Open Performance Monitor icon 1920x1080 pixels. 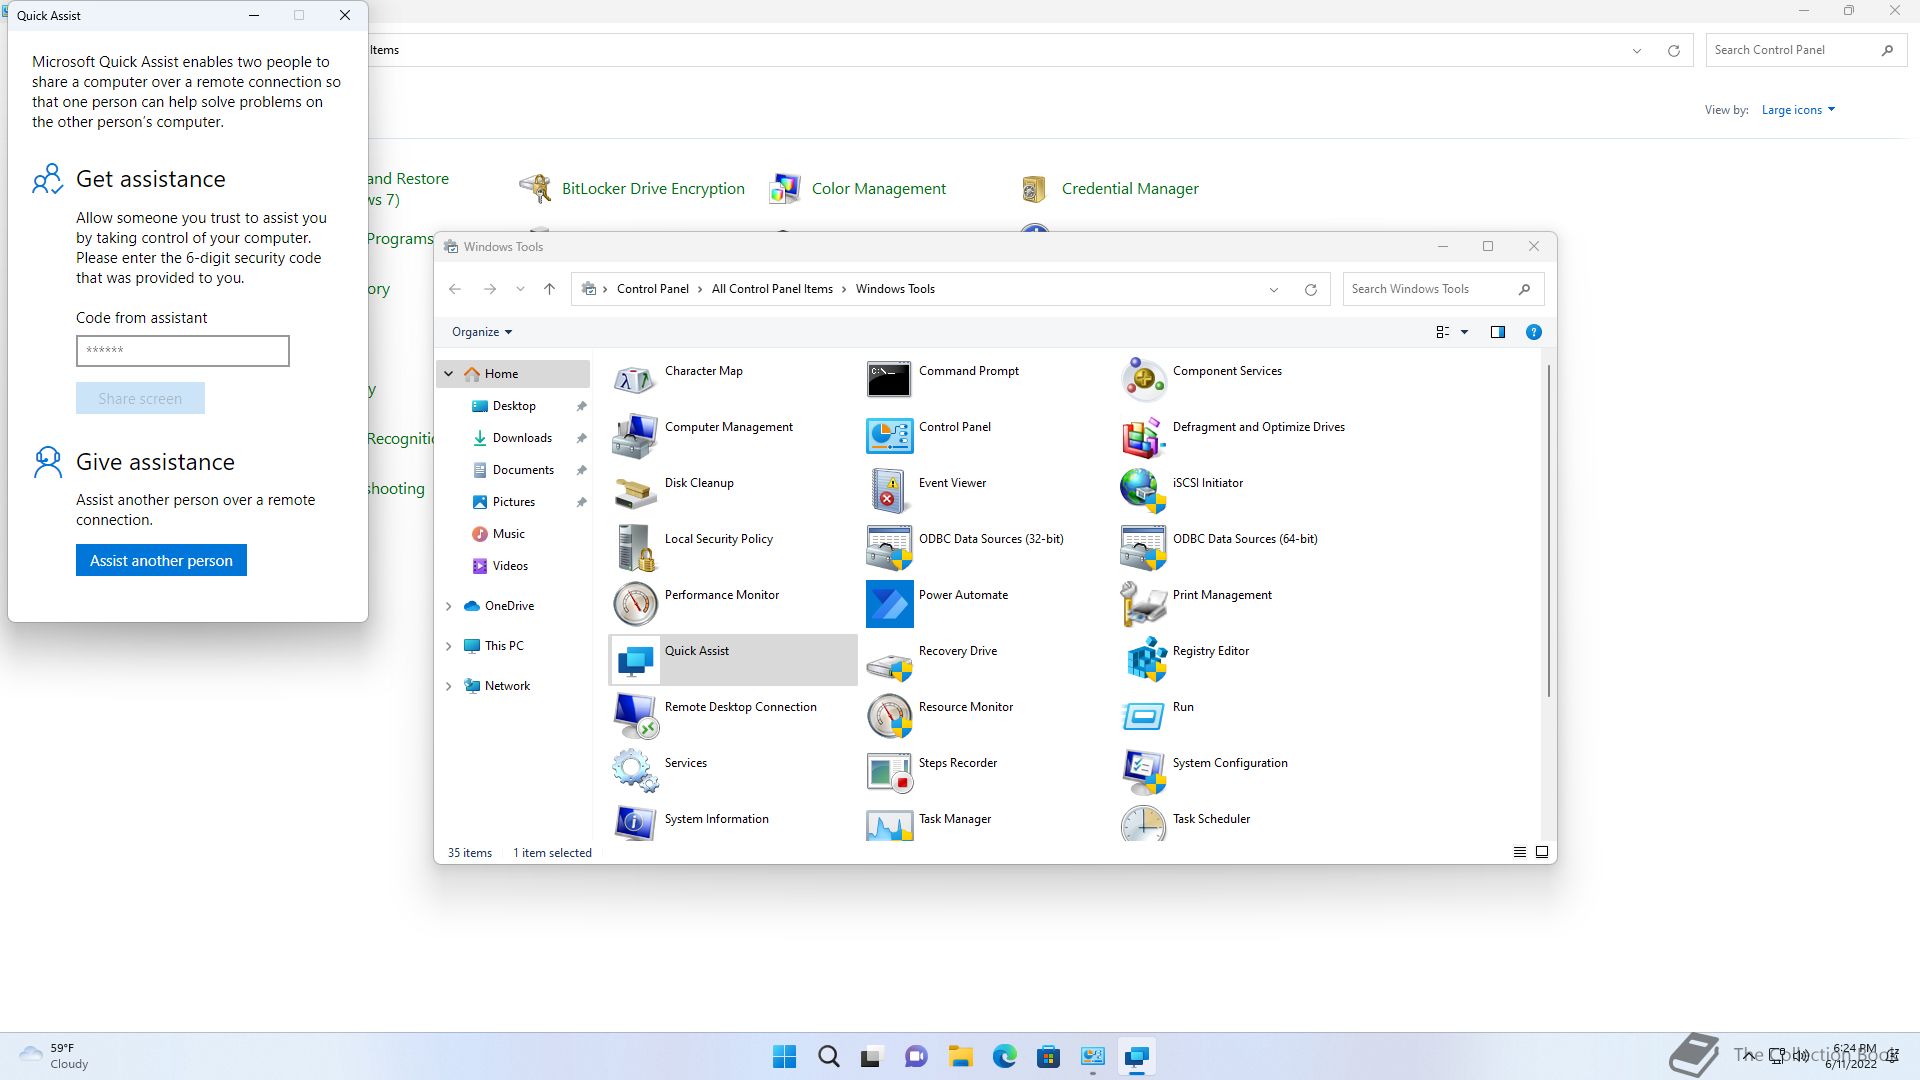[x=635, y=604]
